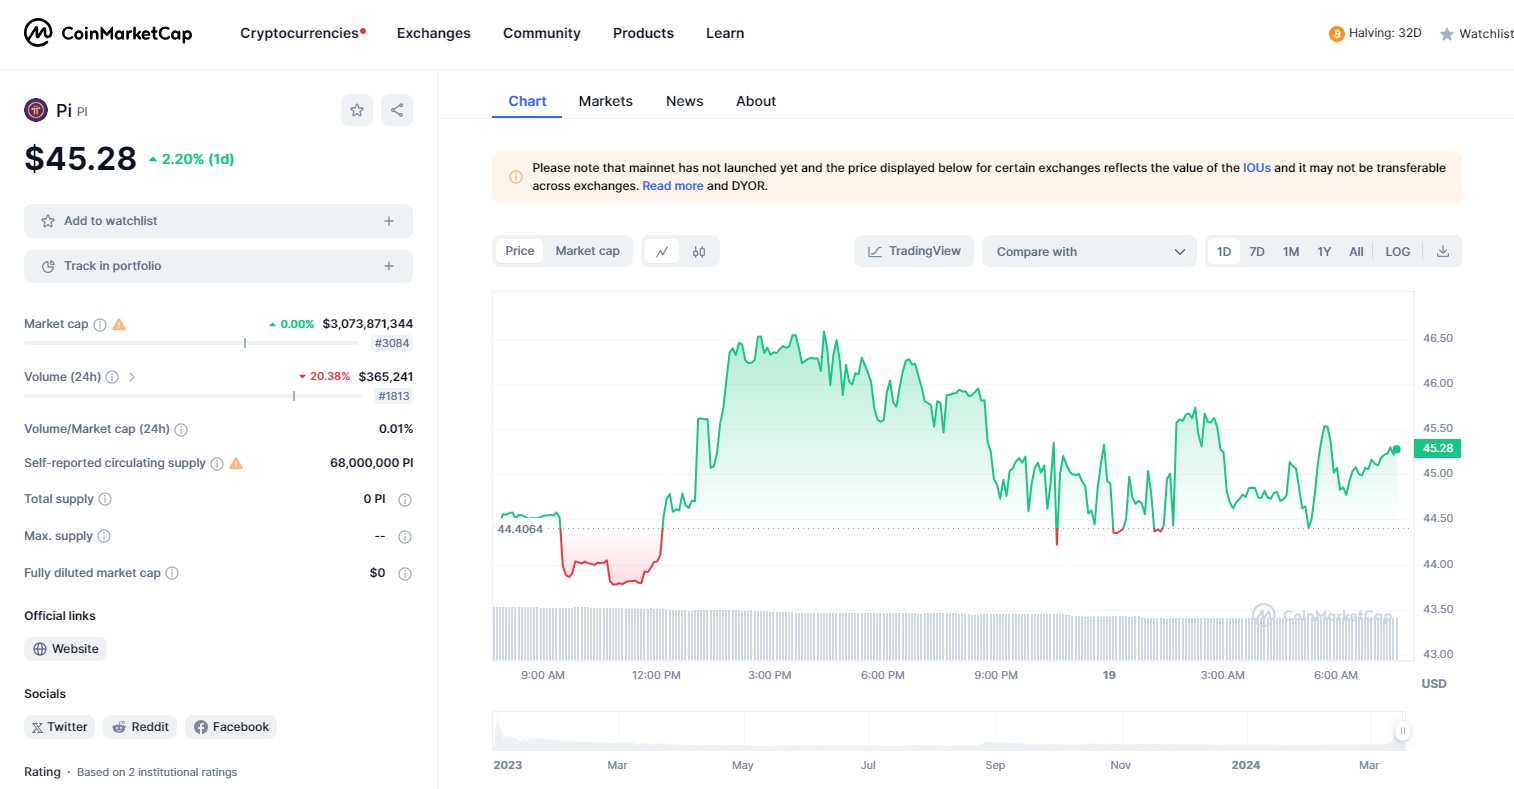Screen dimensions: 1514x789
Task: Expand Add to watchlist plus
Action: point(389,221)
